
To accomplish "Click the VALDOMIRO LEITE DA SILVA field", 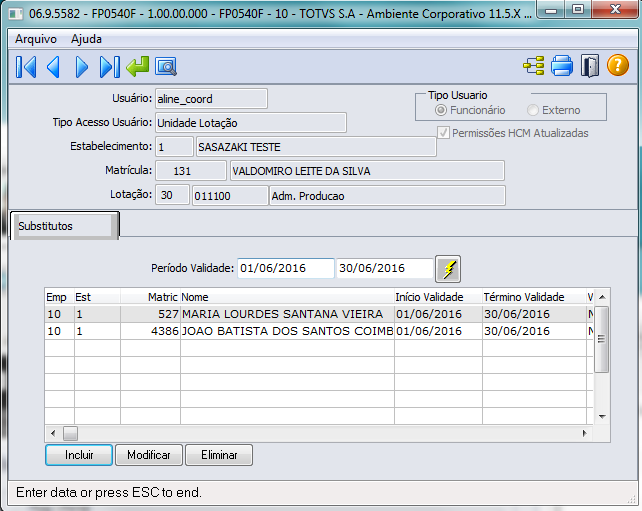I will coord(367,171).
